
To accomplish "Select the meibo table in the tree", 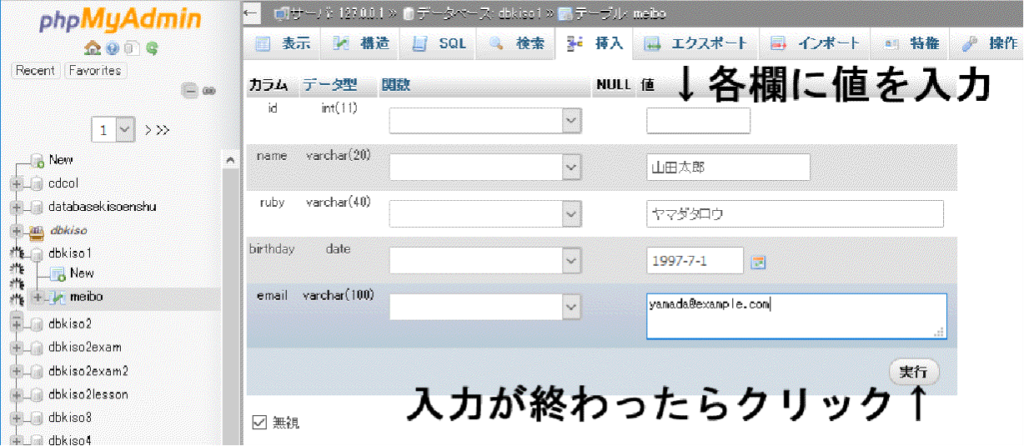I will pyautogui.click(x=86, y=297).
